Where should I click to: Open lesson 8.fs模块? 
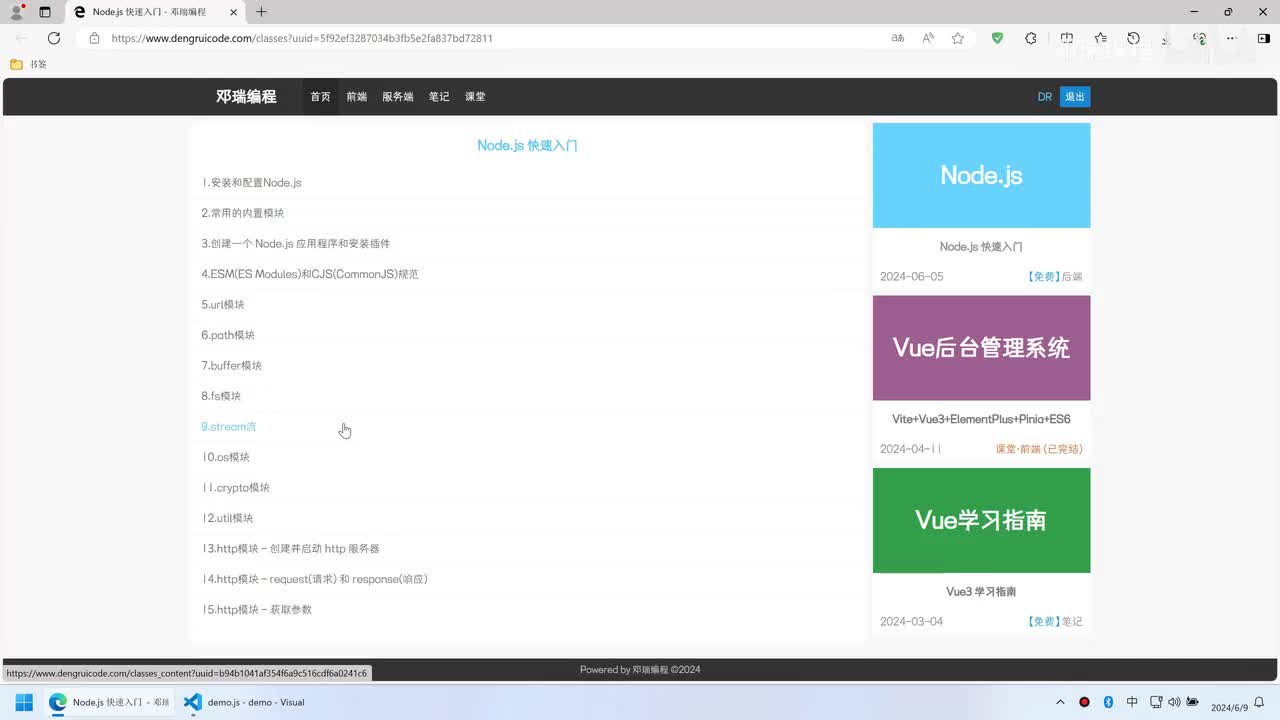(x=220, y=396)
